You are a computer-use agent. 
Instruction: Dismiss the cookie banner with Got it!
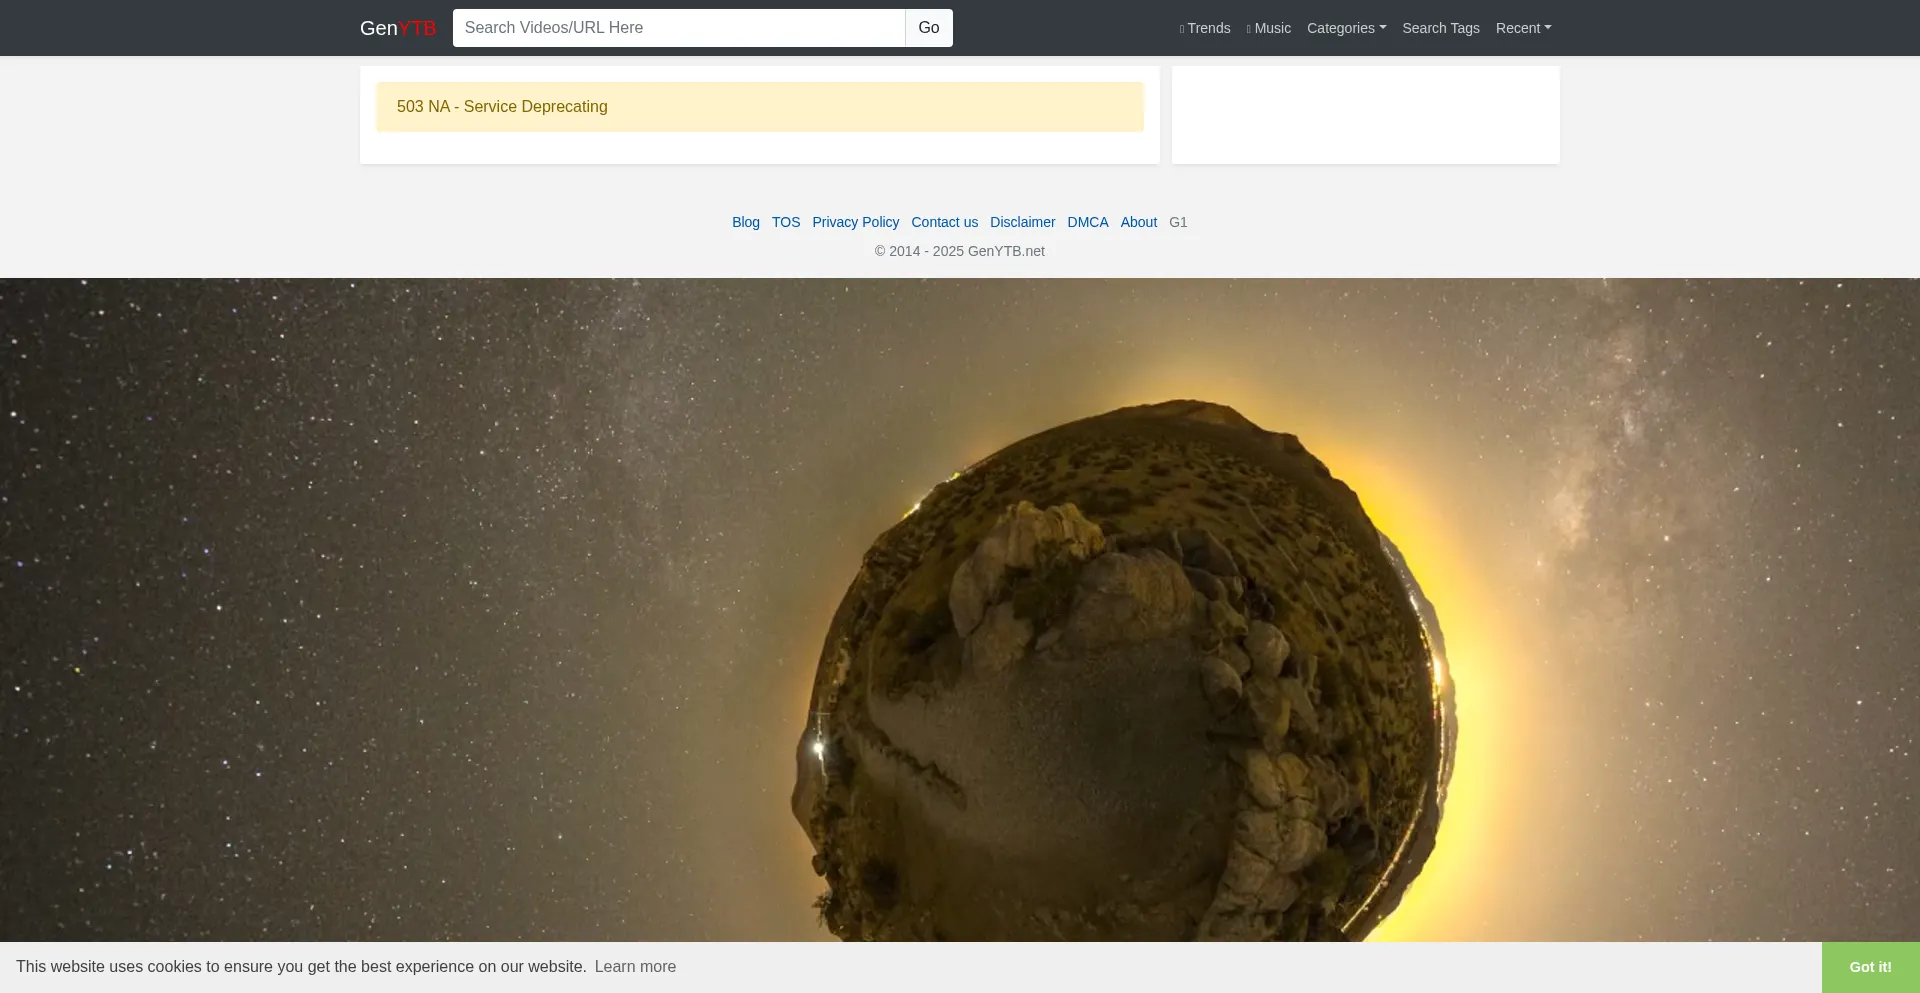1870,967
